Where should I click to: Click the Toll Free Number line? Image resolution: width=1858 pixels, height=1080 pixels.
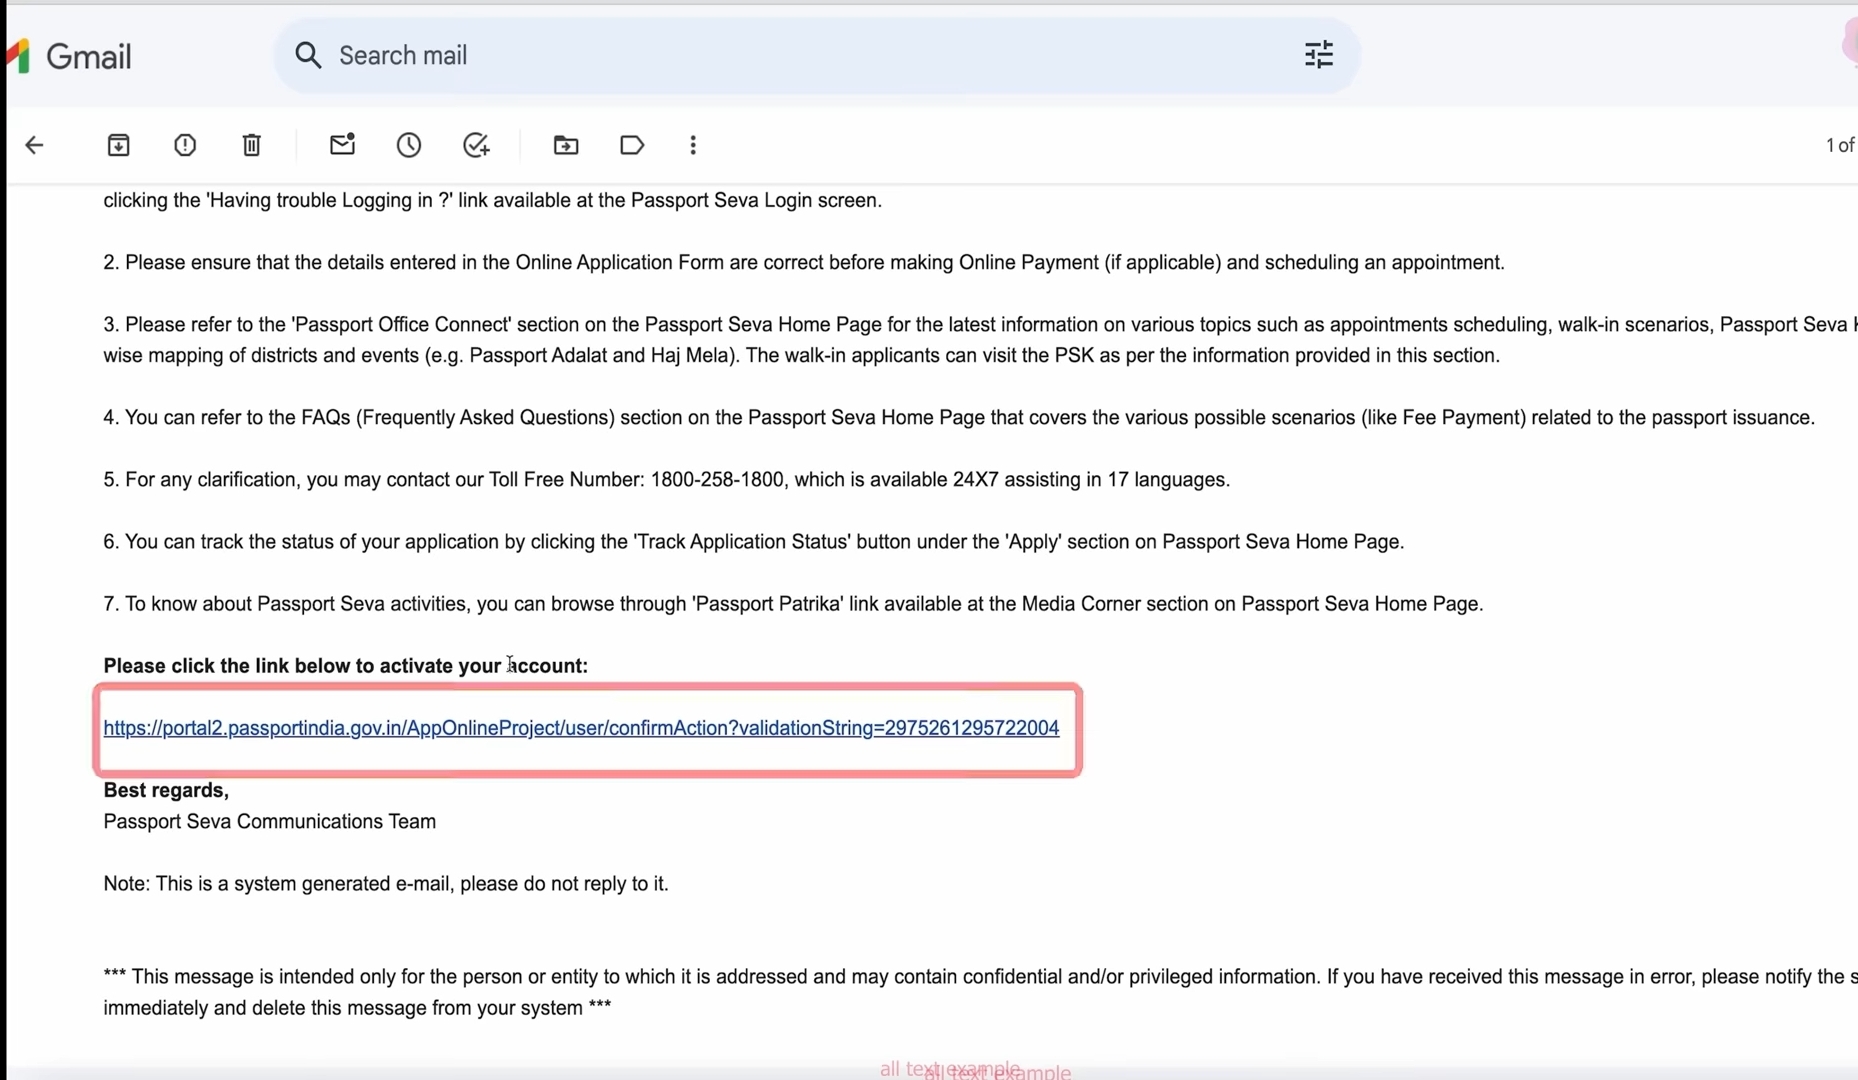click(x=667, y=480)
